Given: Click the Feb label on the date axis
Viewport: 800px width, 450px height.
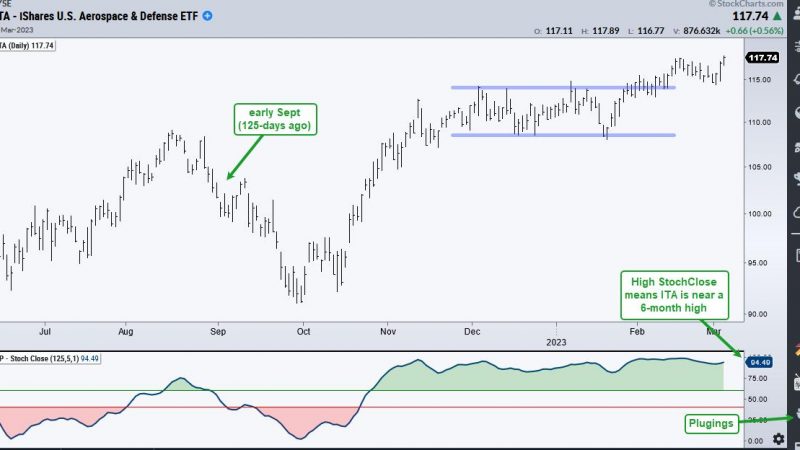Looking at the screenshot, I should pyautogui.click(x=637, y=332).
